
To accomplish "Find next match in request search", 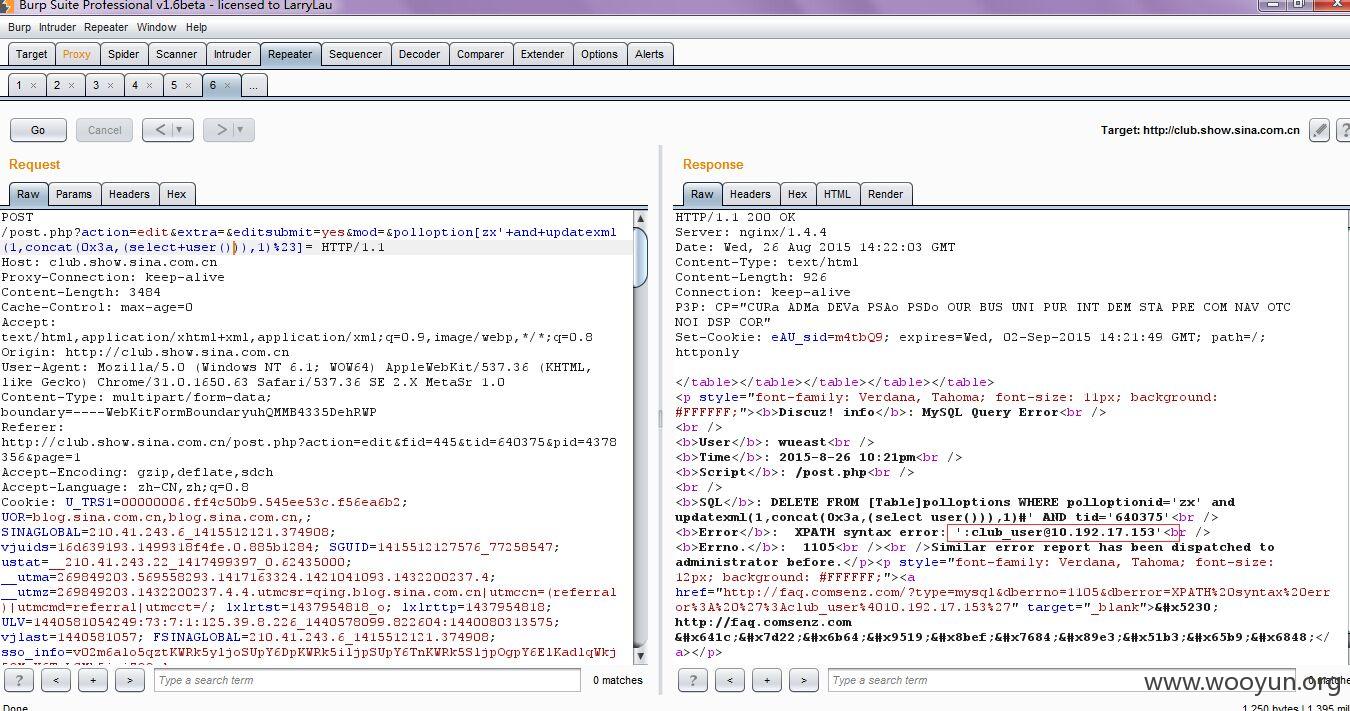I will (130, 680).
